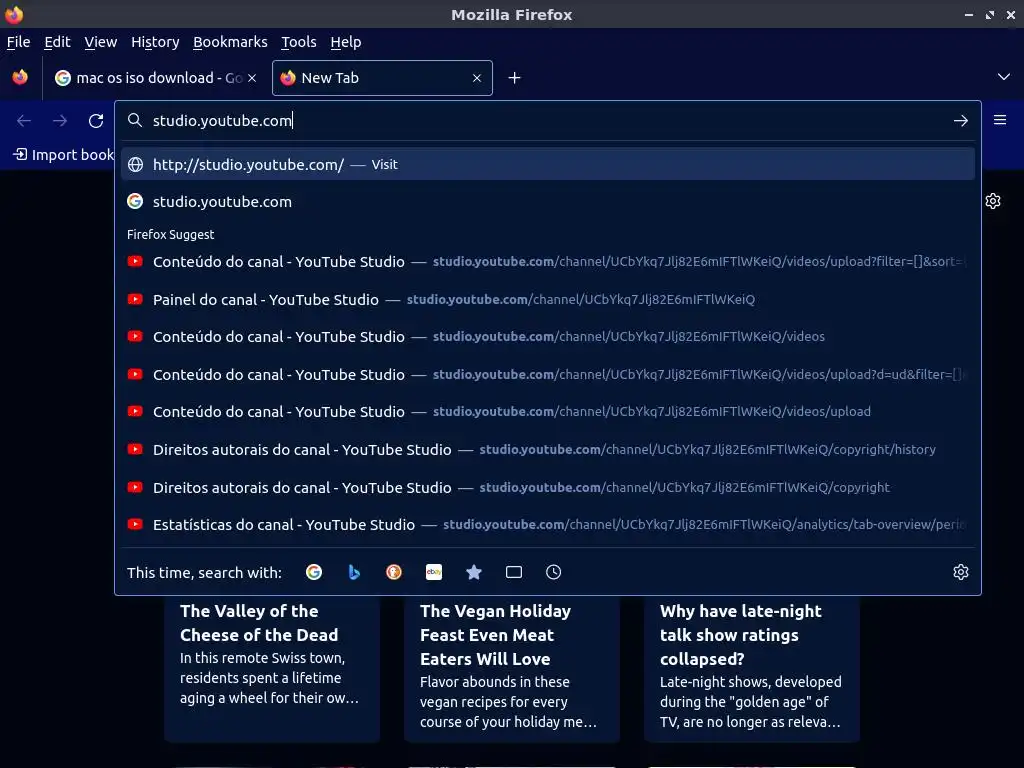Viewport: 1024px width, 768px height.
Task: Open Estatísticas do canal analytics suggestion
Action: coord(547,525)
